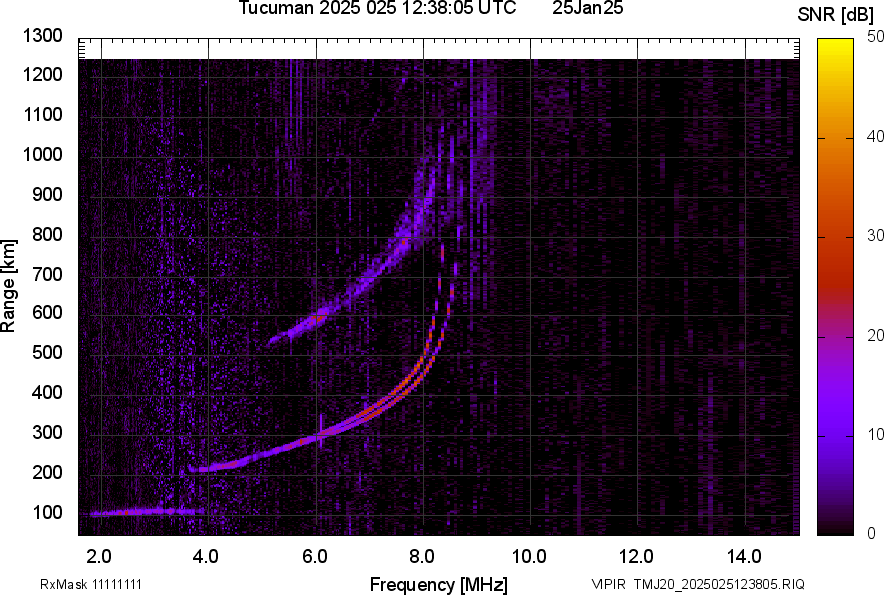Click the frequency tick label '6.0'
Image resolution: width=884 pixels, height=595 pixels.
315,556
